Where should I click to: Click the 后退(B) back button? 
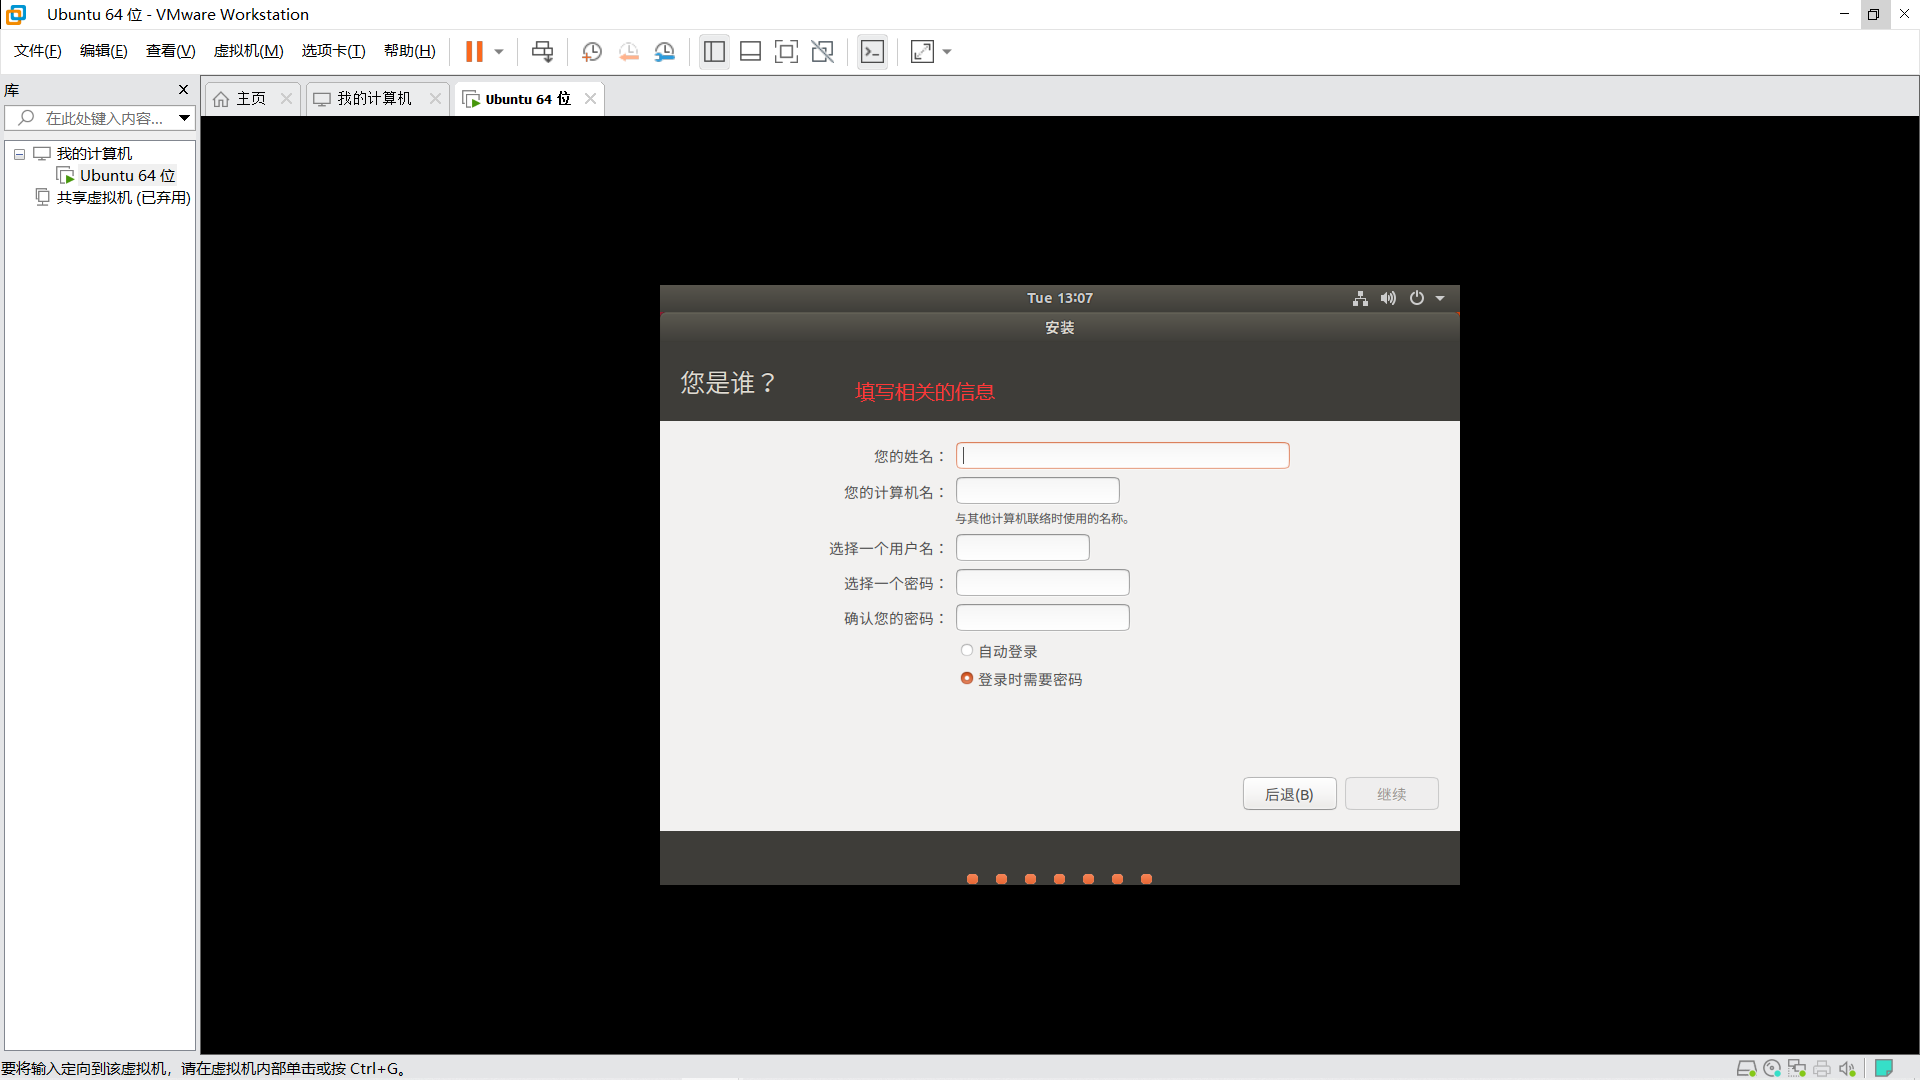coord(1289,794)
